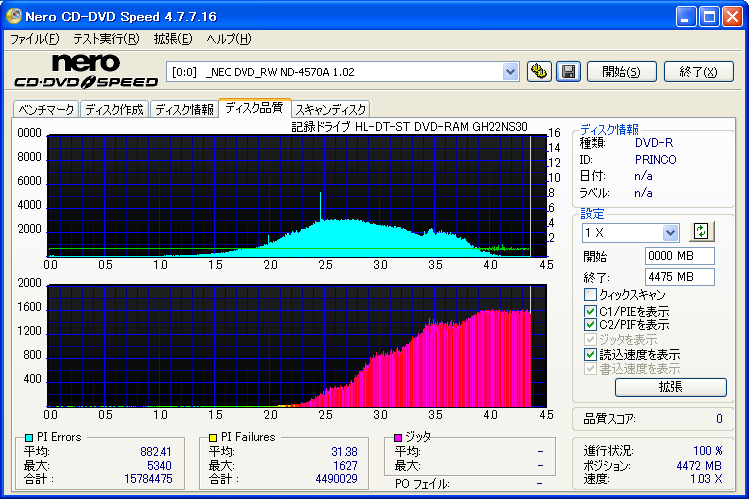Click the PI Failures 平均 value 31.38
The width and height of the screenshot is (749, 499).
tap(344, 452)
